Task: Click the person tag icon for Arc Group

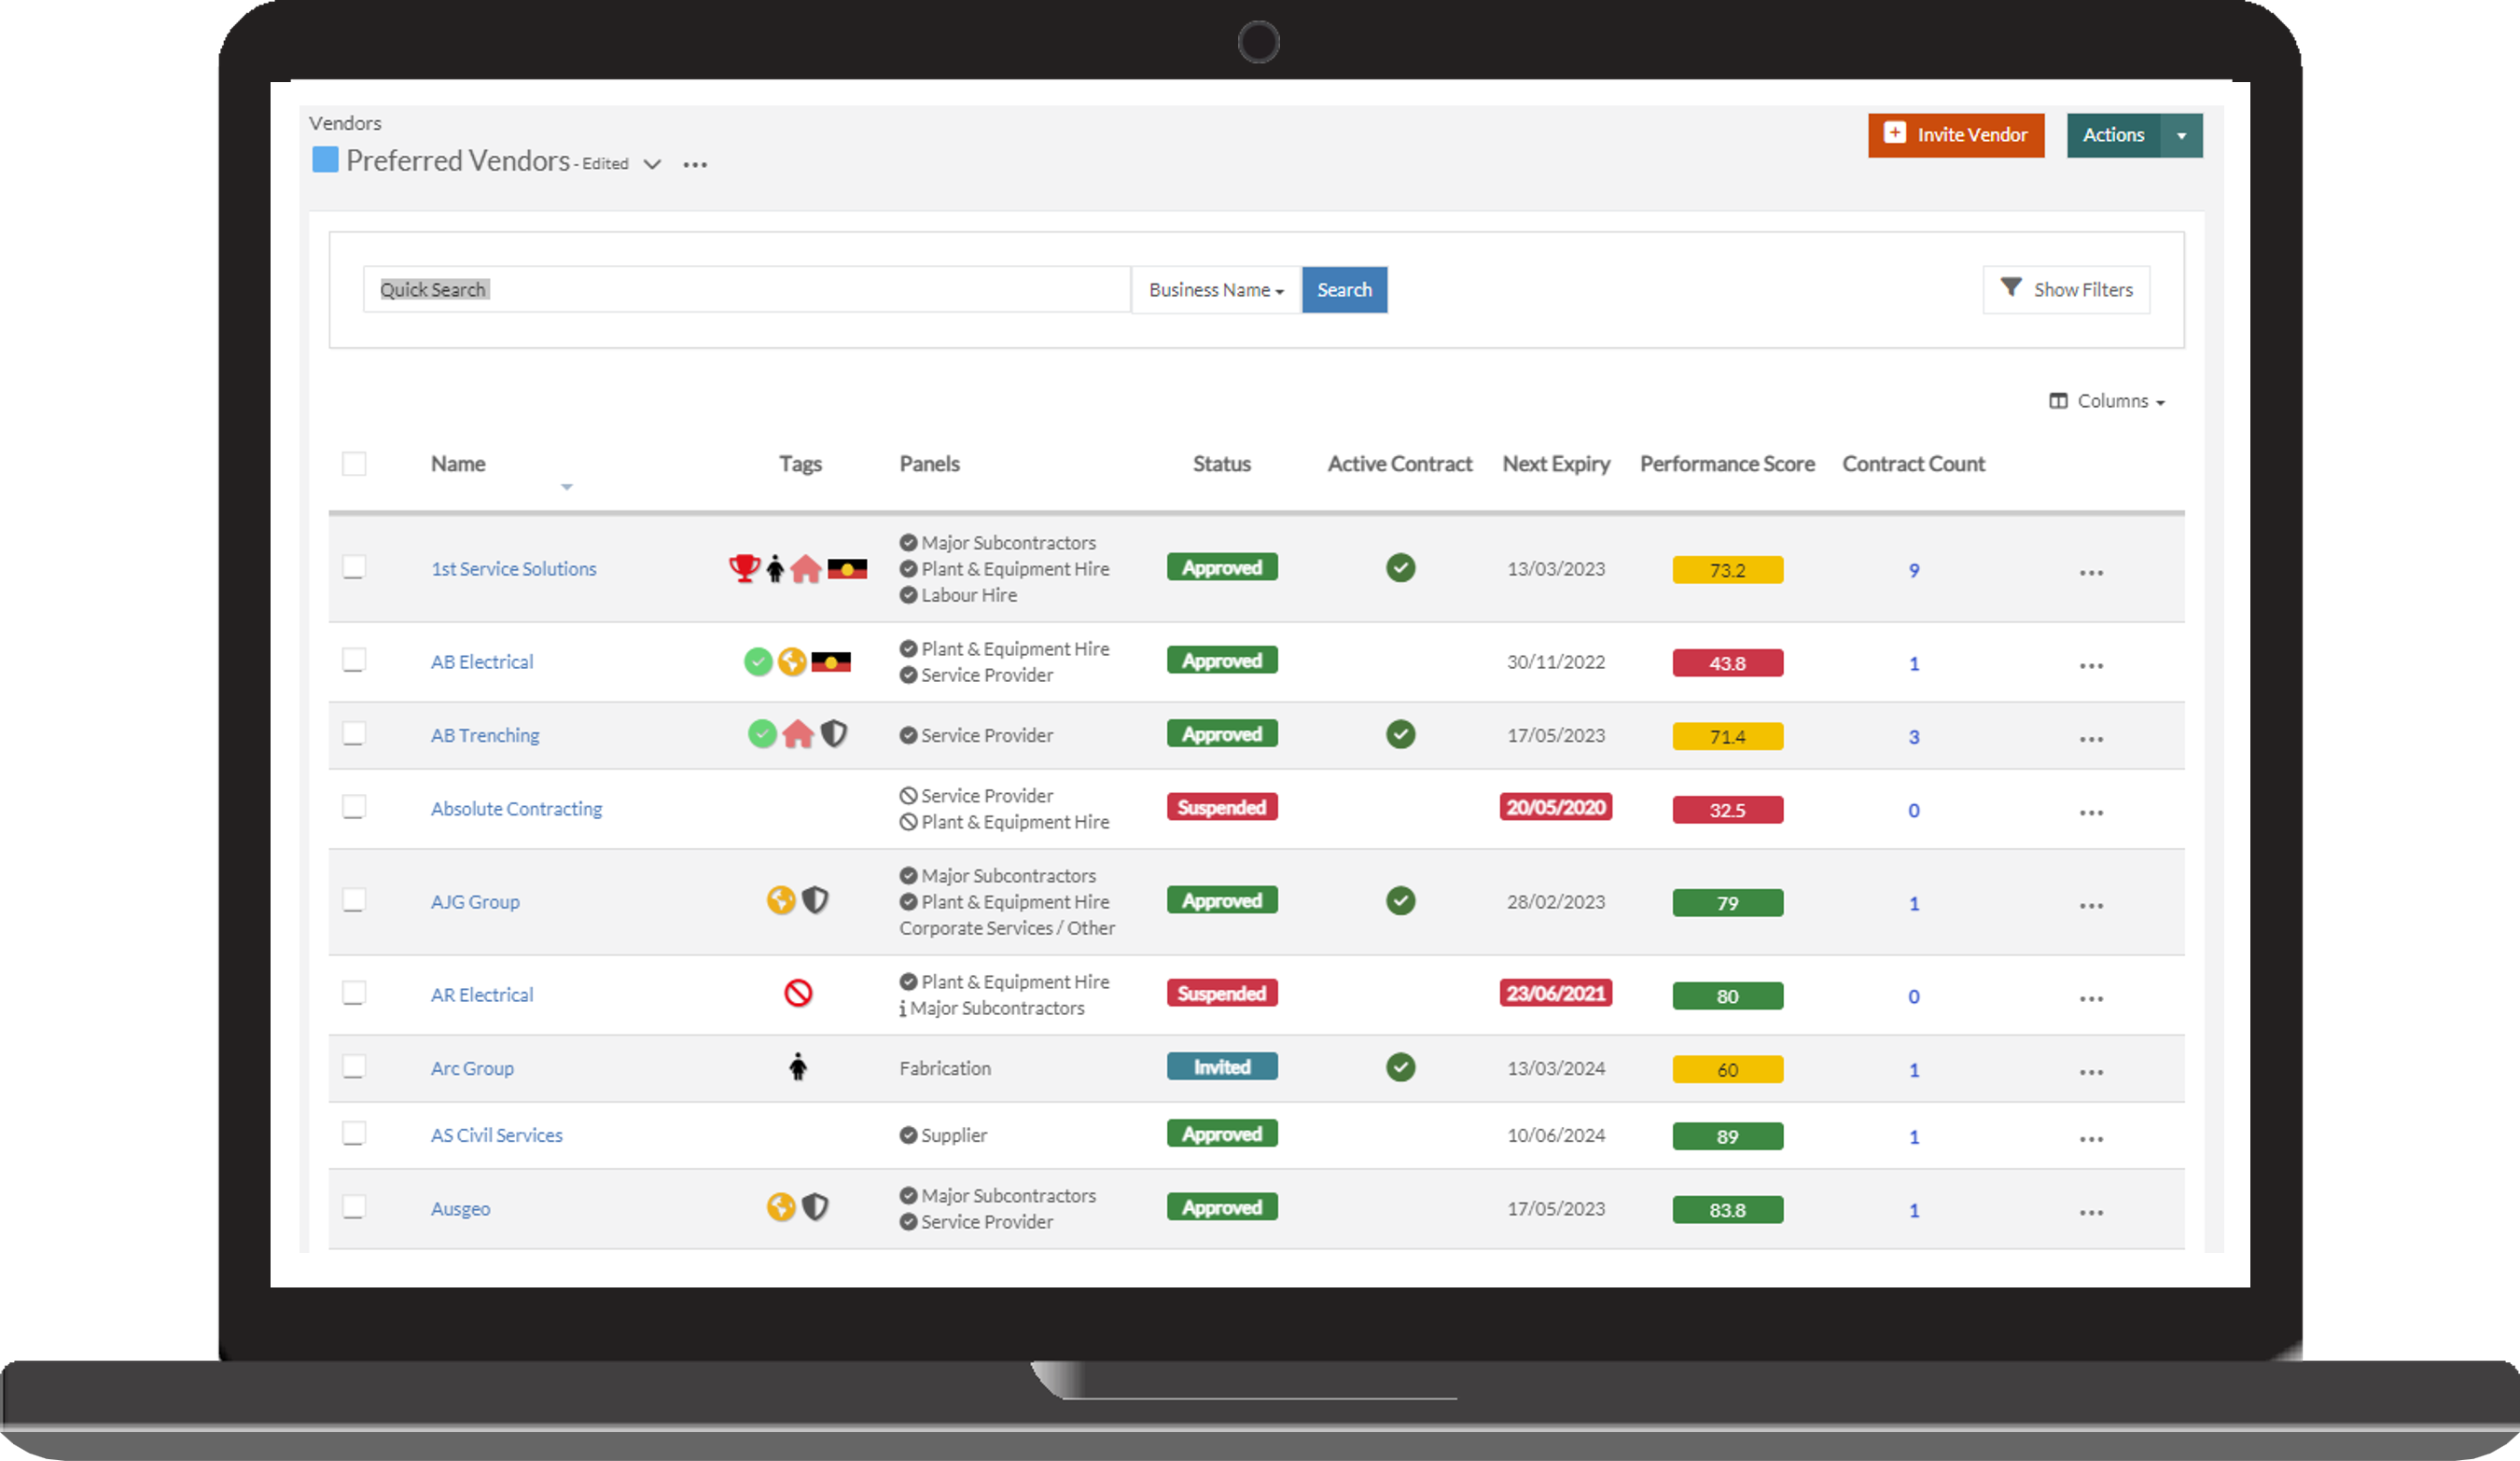Action: click(798, 1067)
